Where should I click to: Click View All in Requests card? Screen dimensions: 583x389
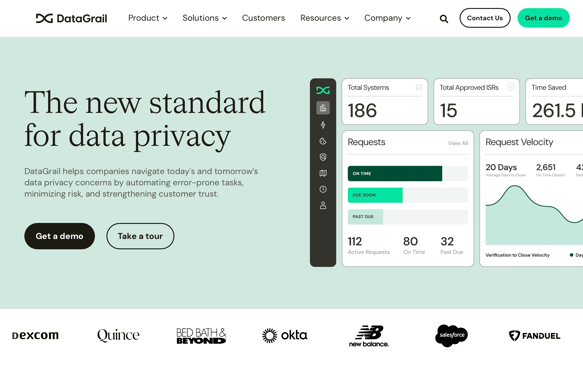click(x=458, y=143)
